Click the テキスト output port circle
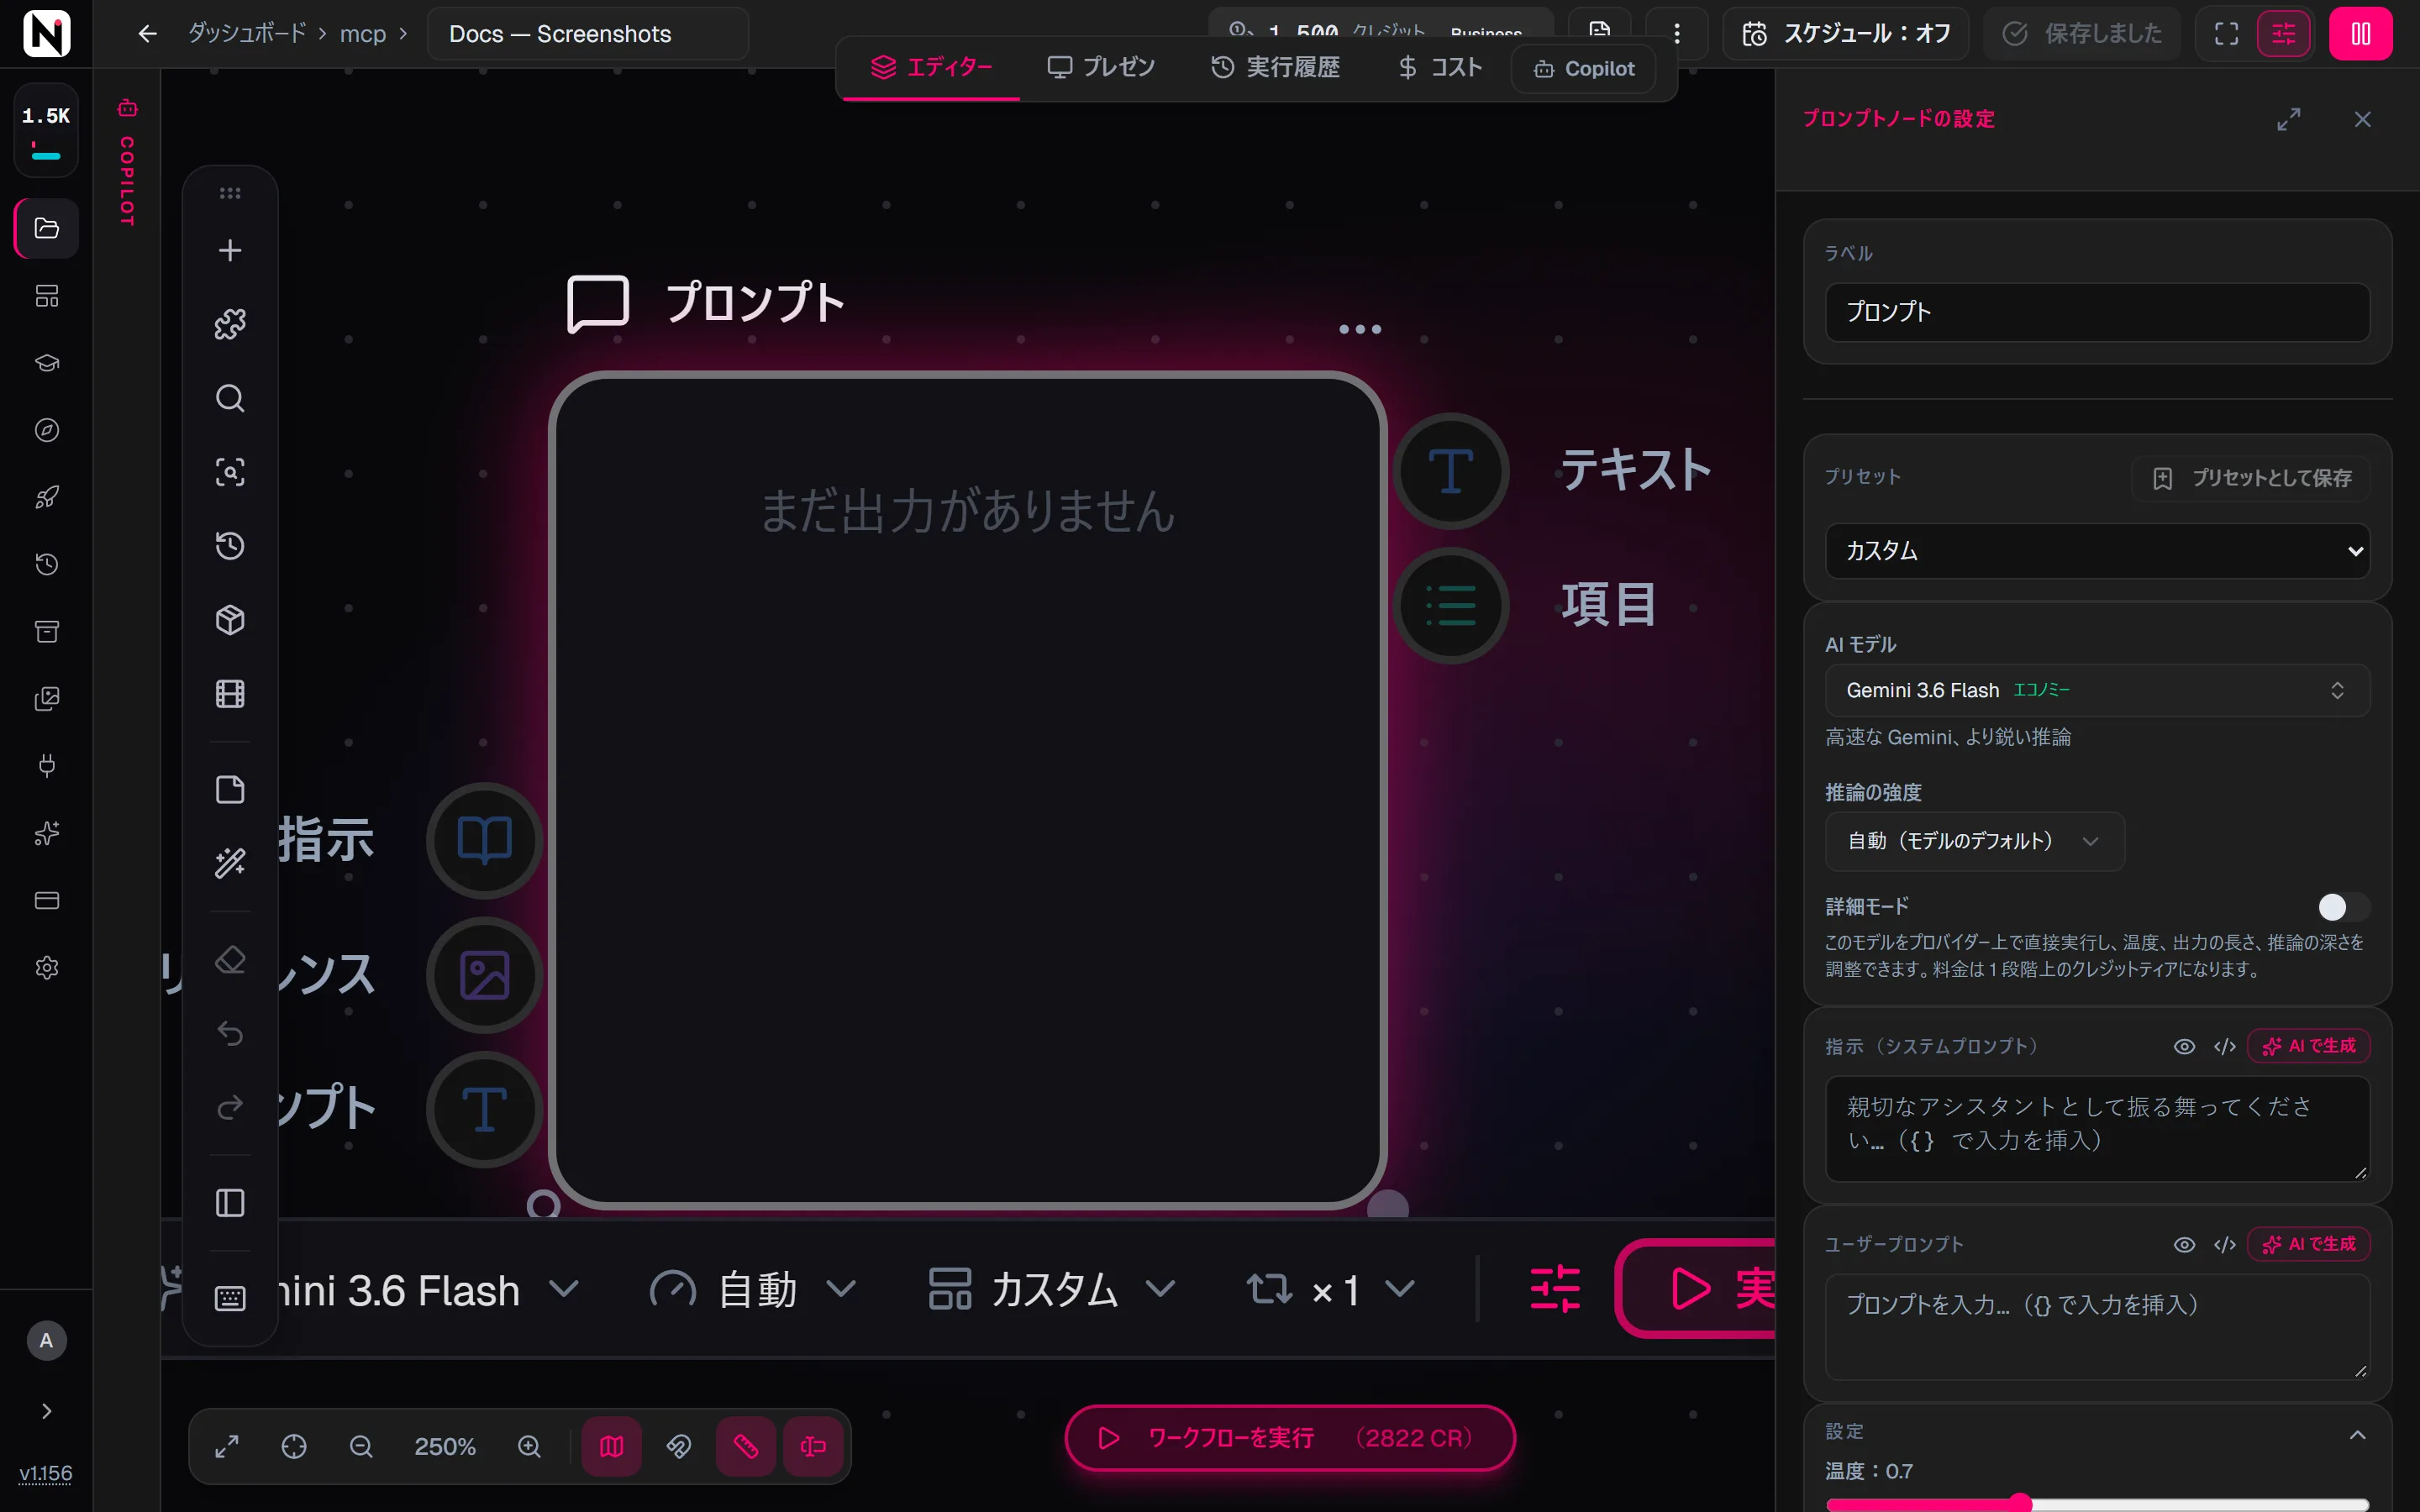Screen dimensions: 2420x1512 1451,471
